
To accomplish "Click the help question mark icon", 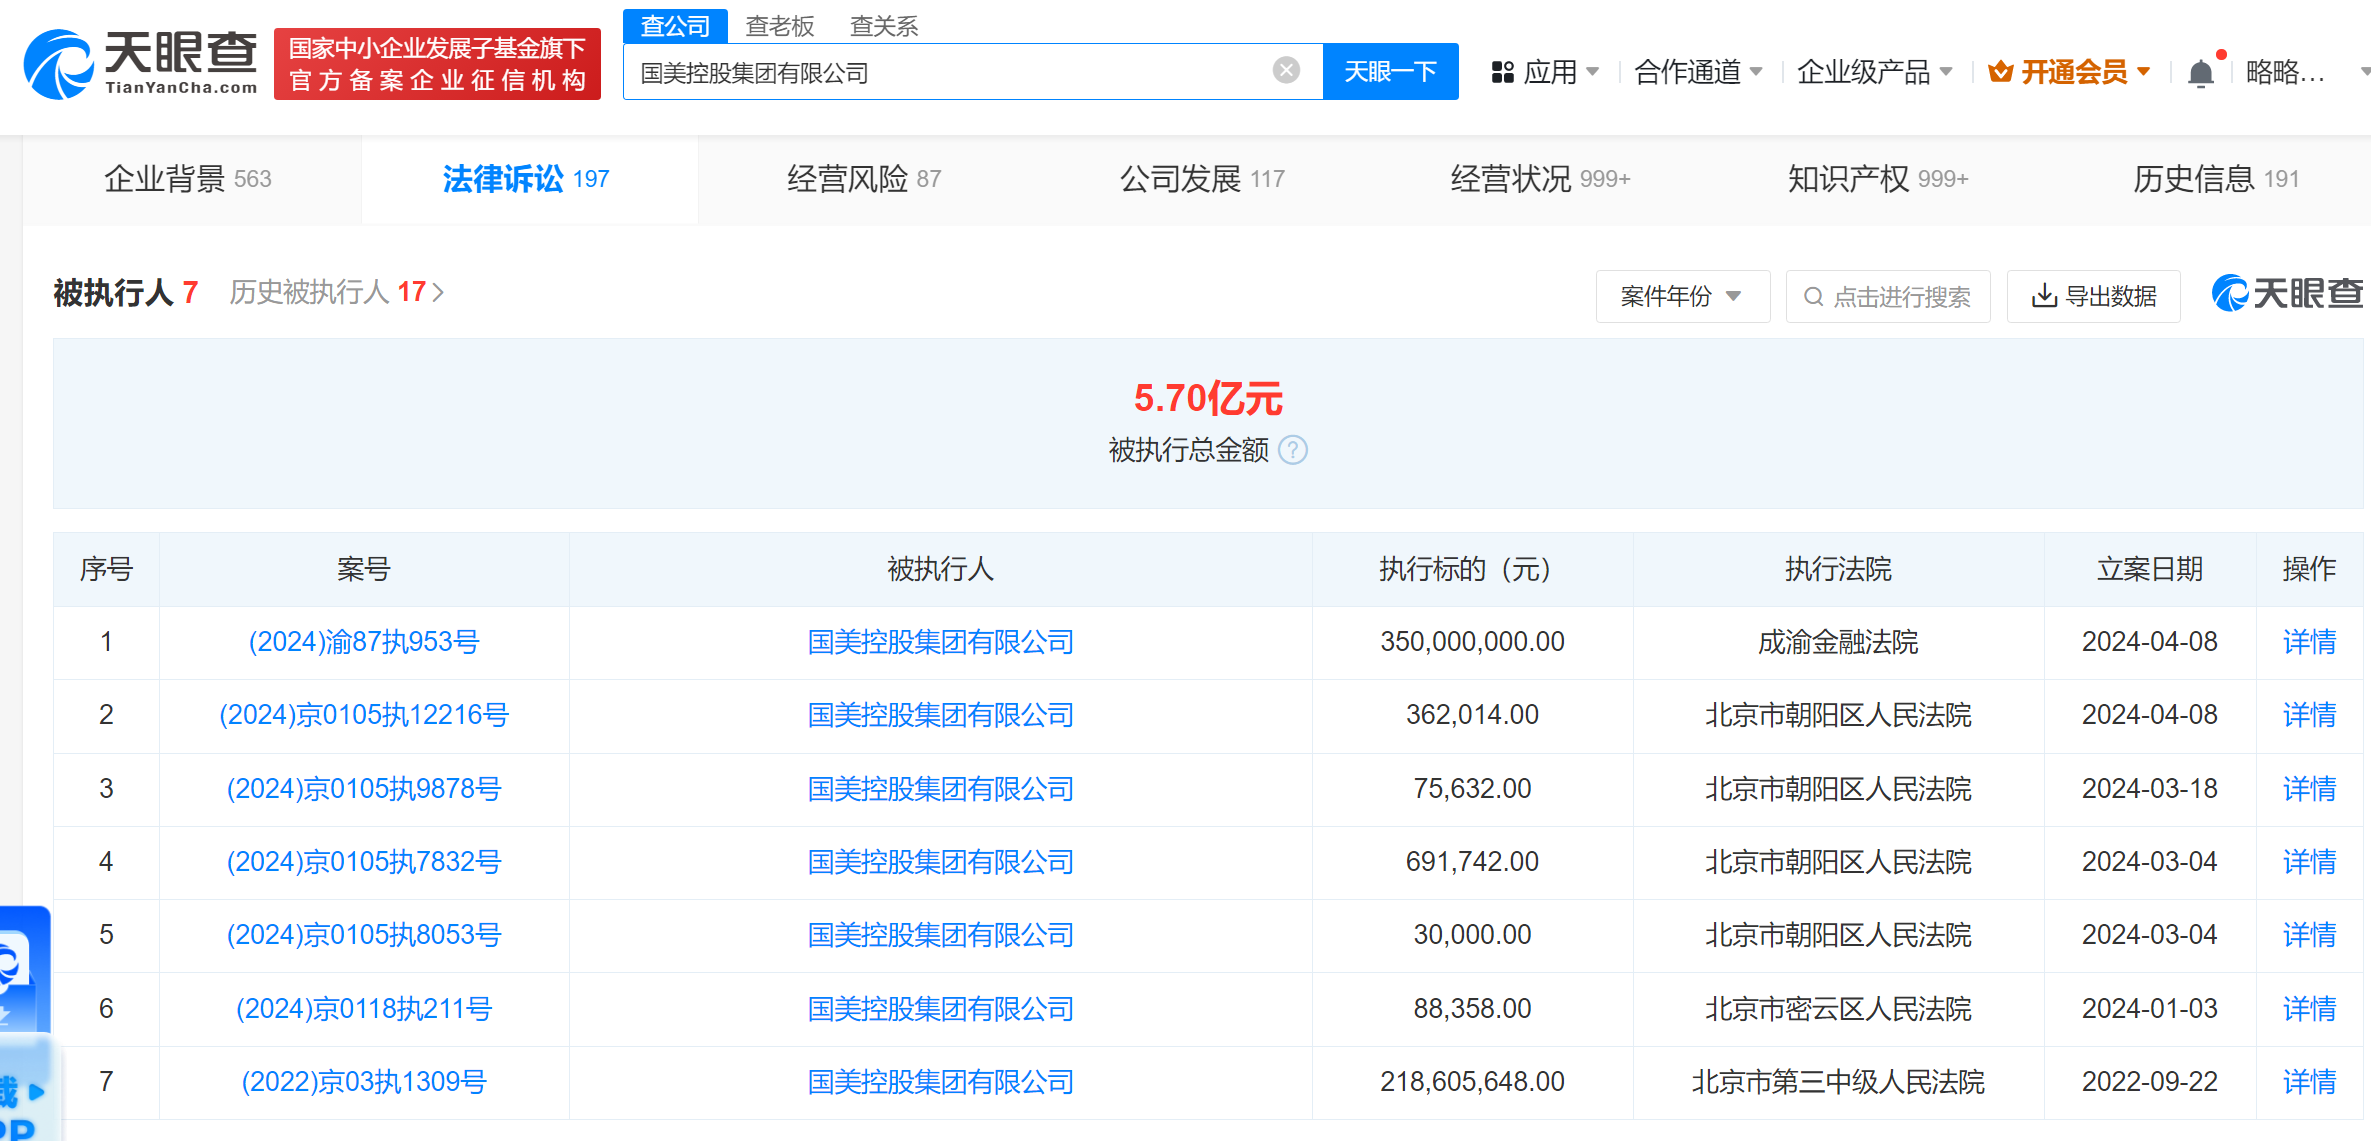I will click(1293, 450).
